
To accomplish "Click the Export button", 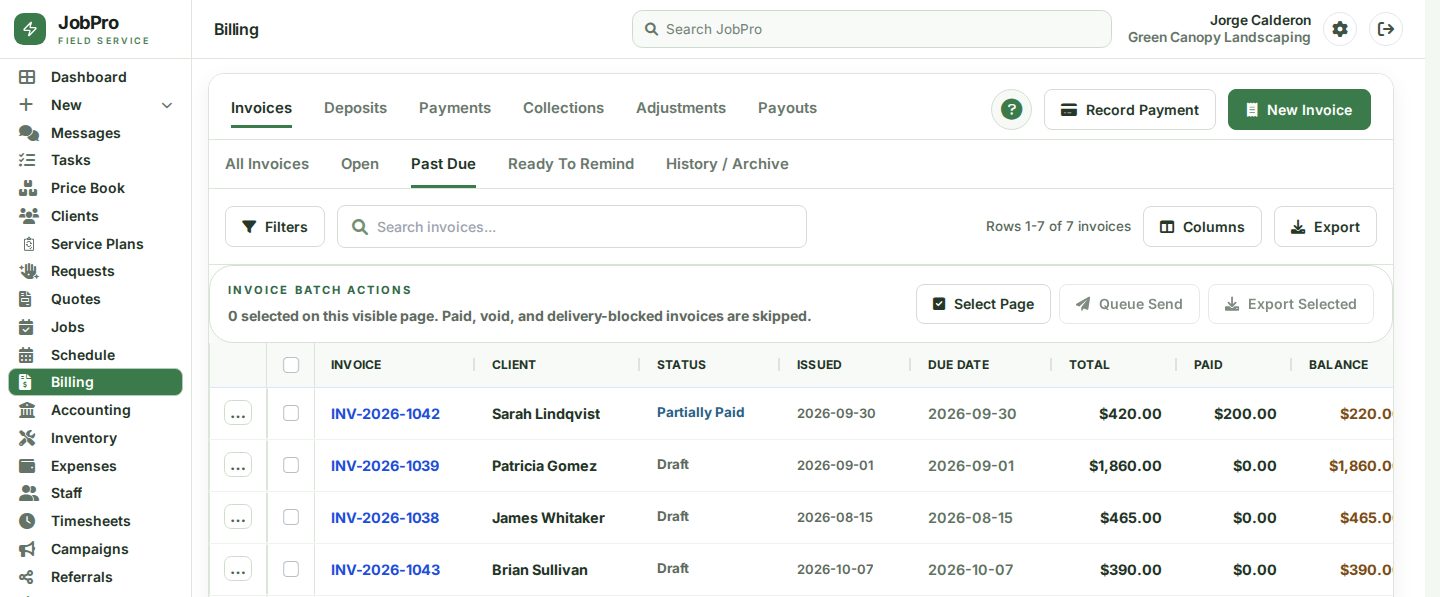I will [x=1325, y=227].
